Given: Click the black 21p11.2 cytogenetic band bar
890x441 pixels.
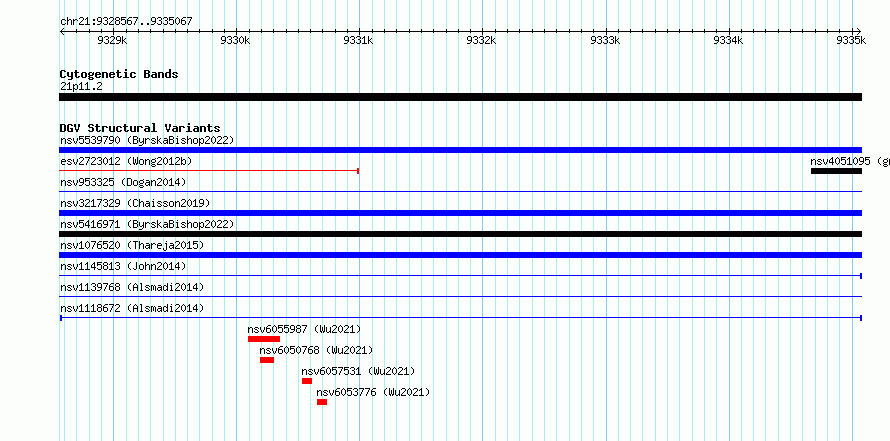Looking at the screenshot, I should [460, 97].
